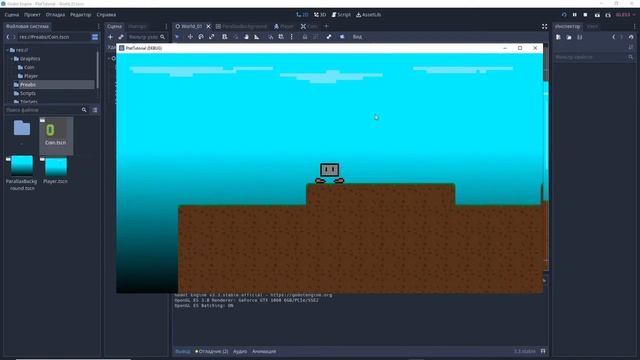Screen dimensions: 640x360
Task: Select the Файловая система dock tab
Action: tap(27, 26)
